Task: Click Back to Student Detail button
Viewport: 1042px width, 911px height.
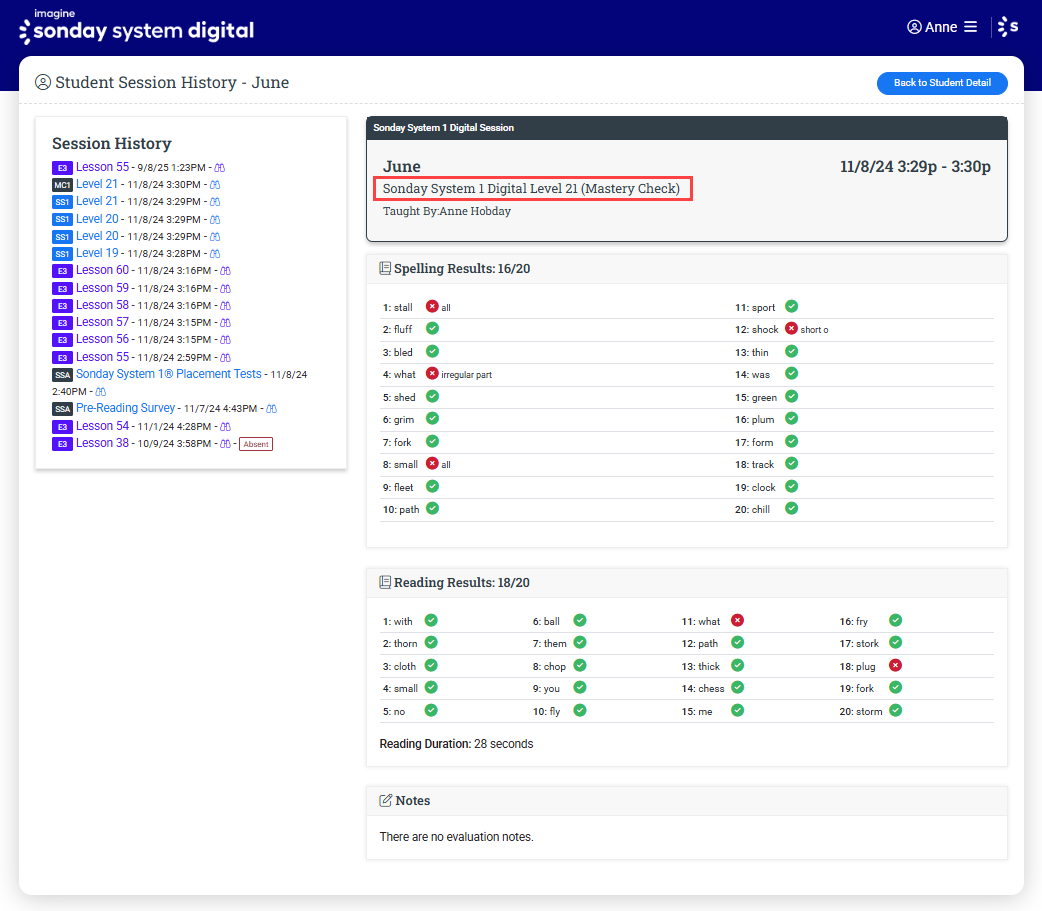Action: (942, 83)
